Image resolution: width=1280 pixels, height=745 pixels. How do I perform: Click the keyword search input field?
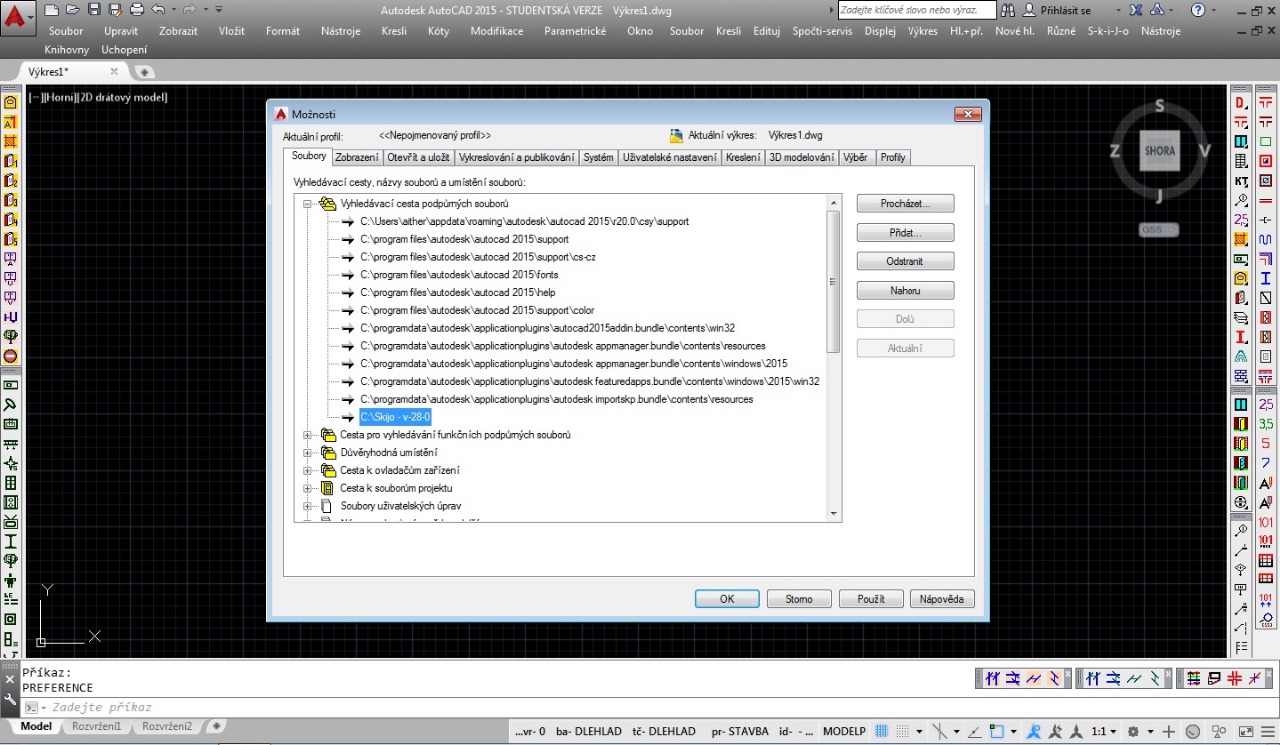(x=917, y=10)
